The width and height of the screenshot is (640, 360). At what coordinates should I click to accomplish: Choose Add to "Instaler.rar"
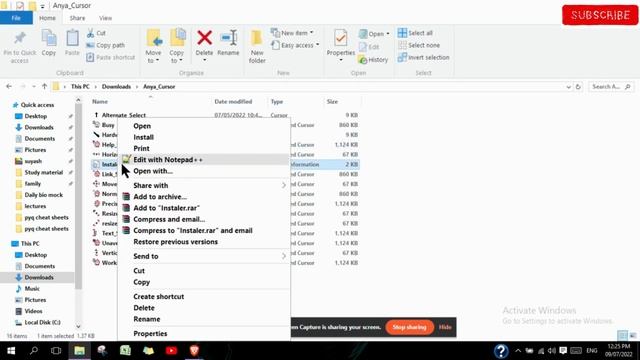point(167,208)
